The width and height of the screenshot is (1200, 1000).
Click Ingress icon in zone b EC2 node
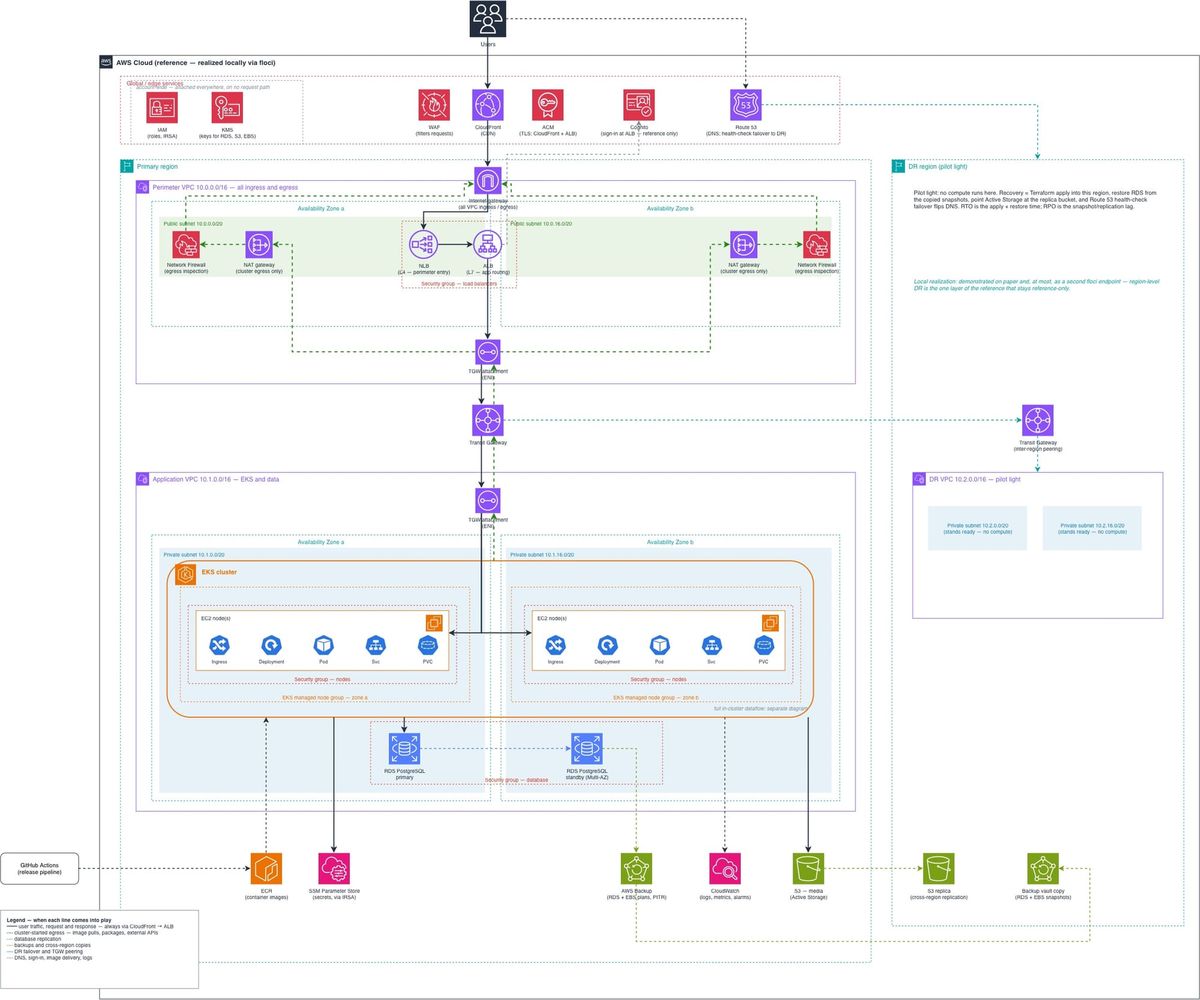(x=556, y=645)
